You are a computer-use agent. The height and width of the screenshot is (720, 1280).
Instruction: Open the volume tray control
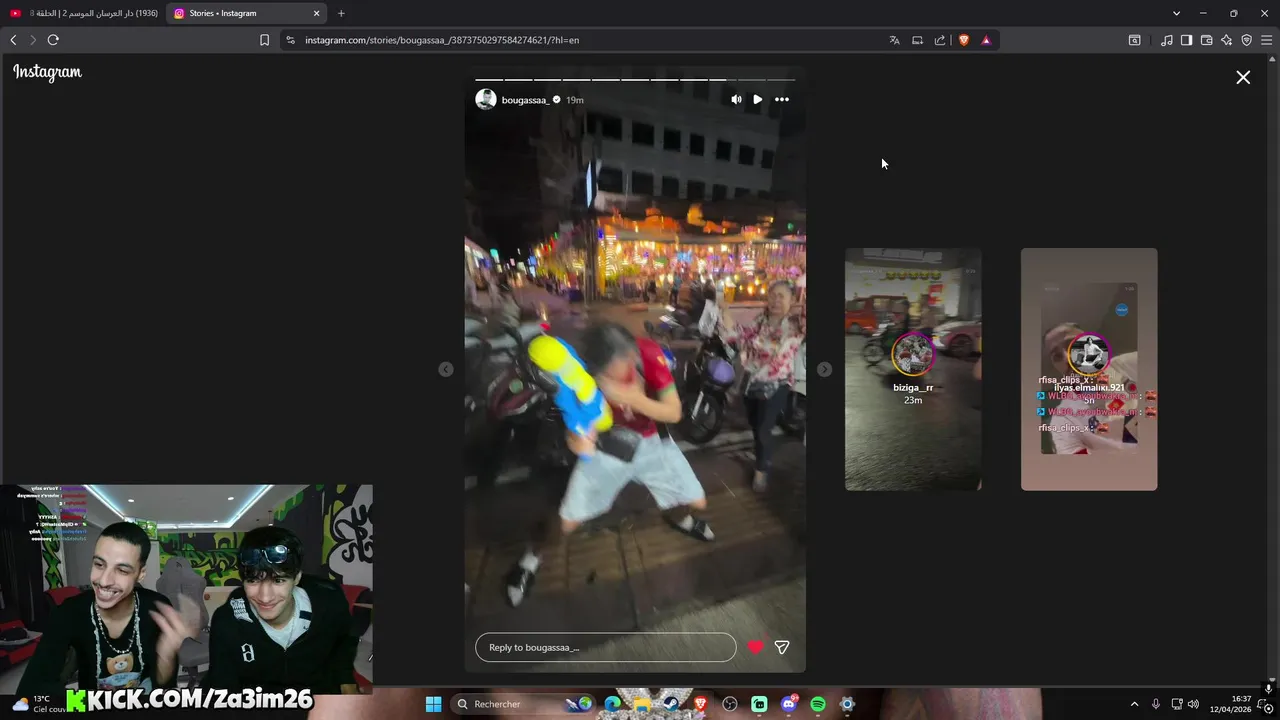click(x=1193, y=704)
